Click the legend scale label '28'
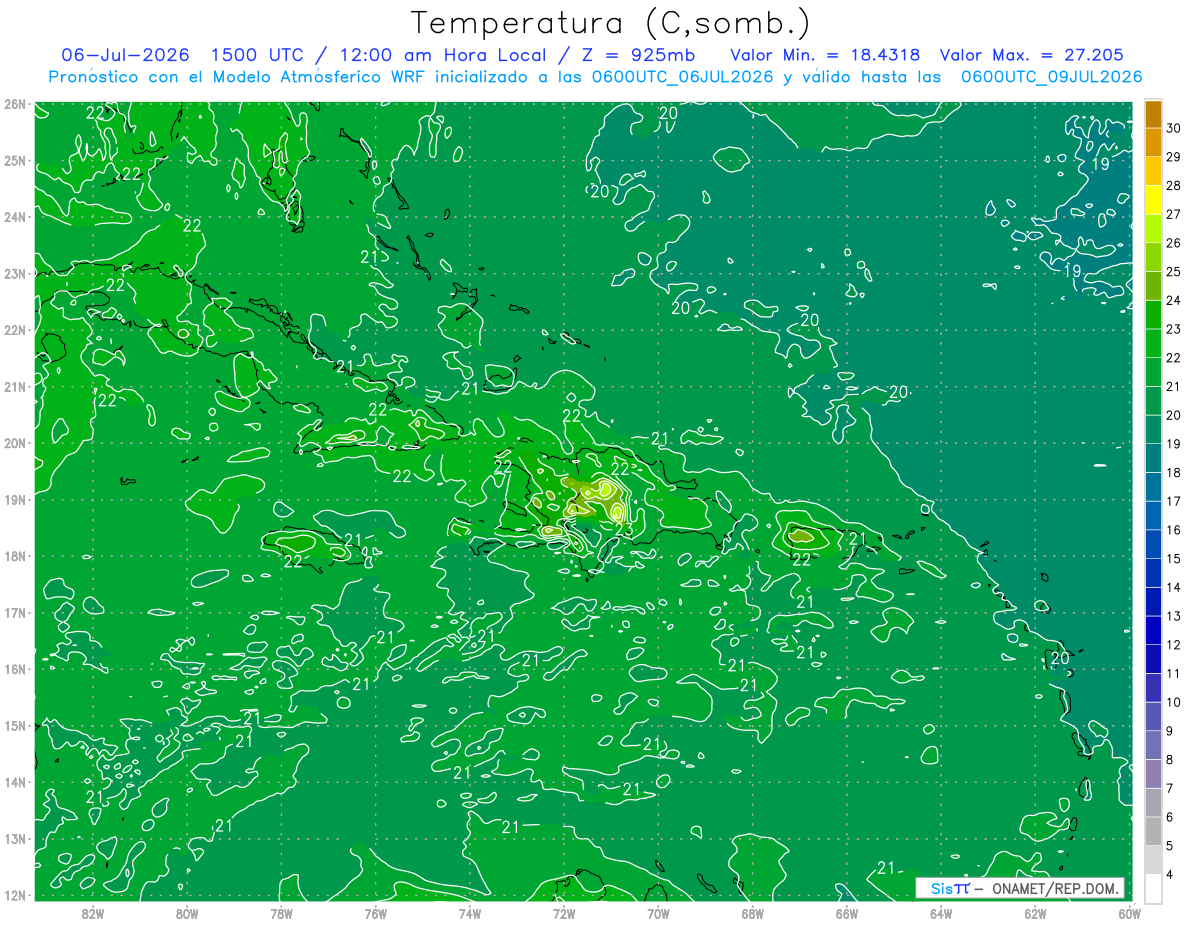 tap(1173, 185)
